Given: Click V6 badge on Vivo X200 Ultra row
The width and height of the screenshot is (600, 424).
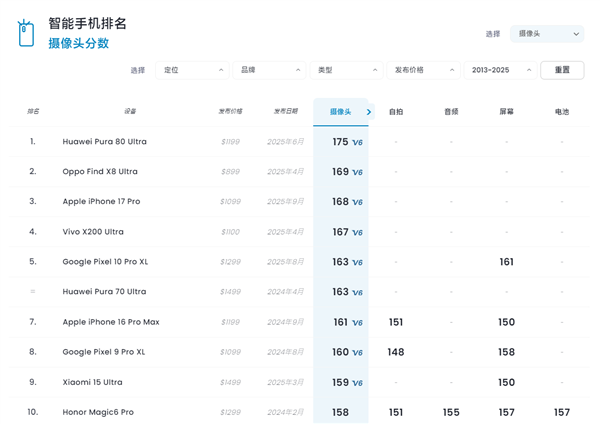Looking at the screenshot, I should click(357, 233).
